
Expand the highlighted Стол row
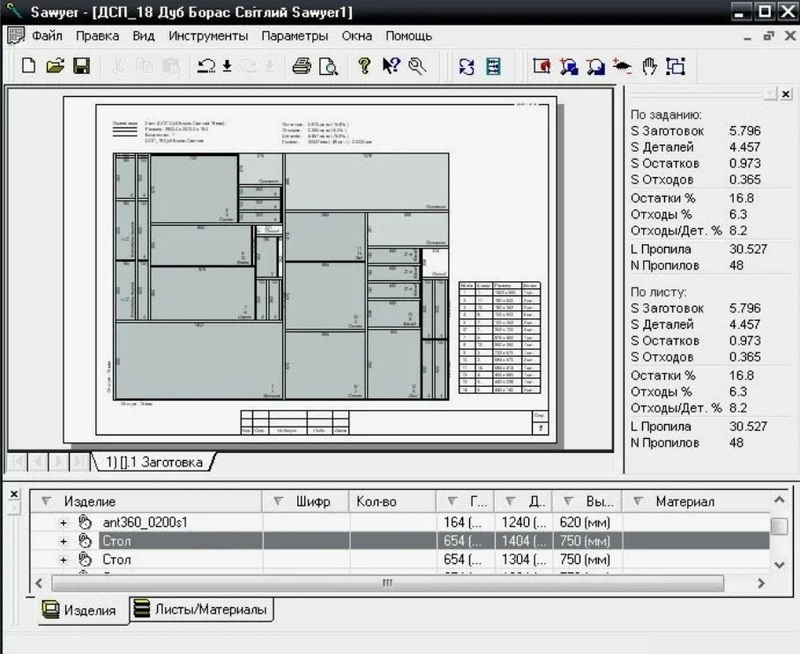click(64, 541)
